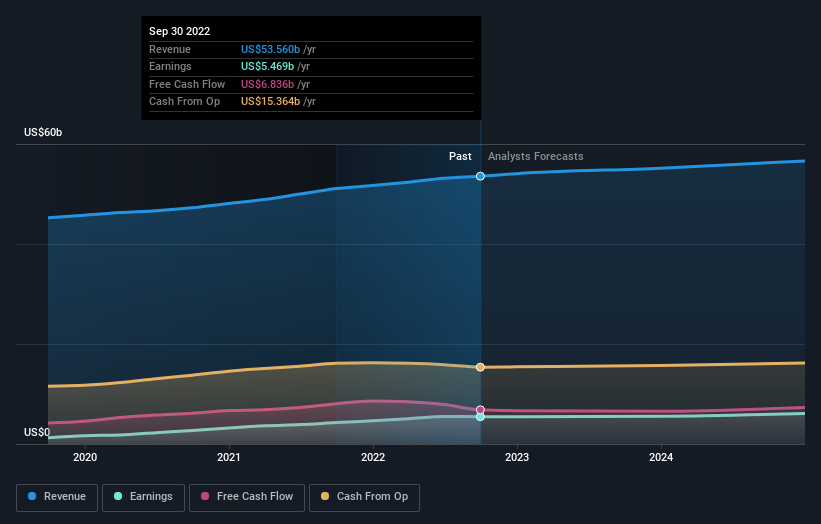
Task: Select the 2020 x-axis label
Action: [85, 457]
